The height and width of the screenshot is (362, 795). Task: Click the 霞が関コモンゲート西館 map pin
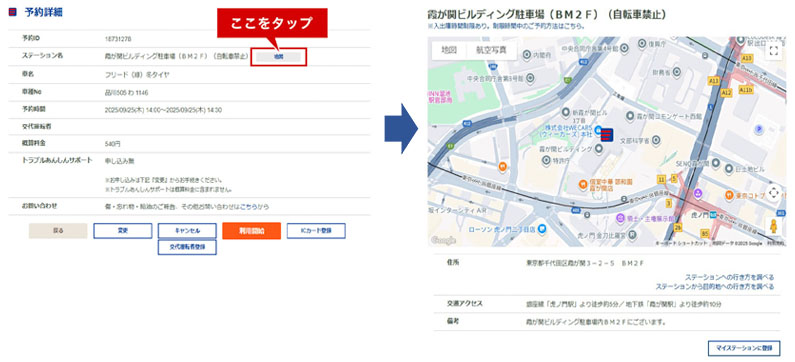coord(630,117)
